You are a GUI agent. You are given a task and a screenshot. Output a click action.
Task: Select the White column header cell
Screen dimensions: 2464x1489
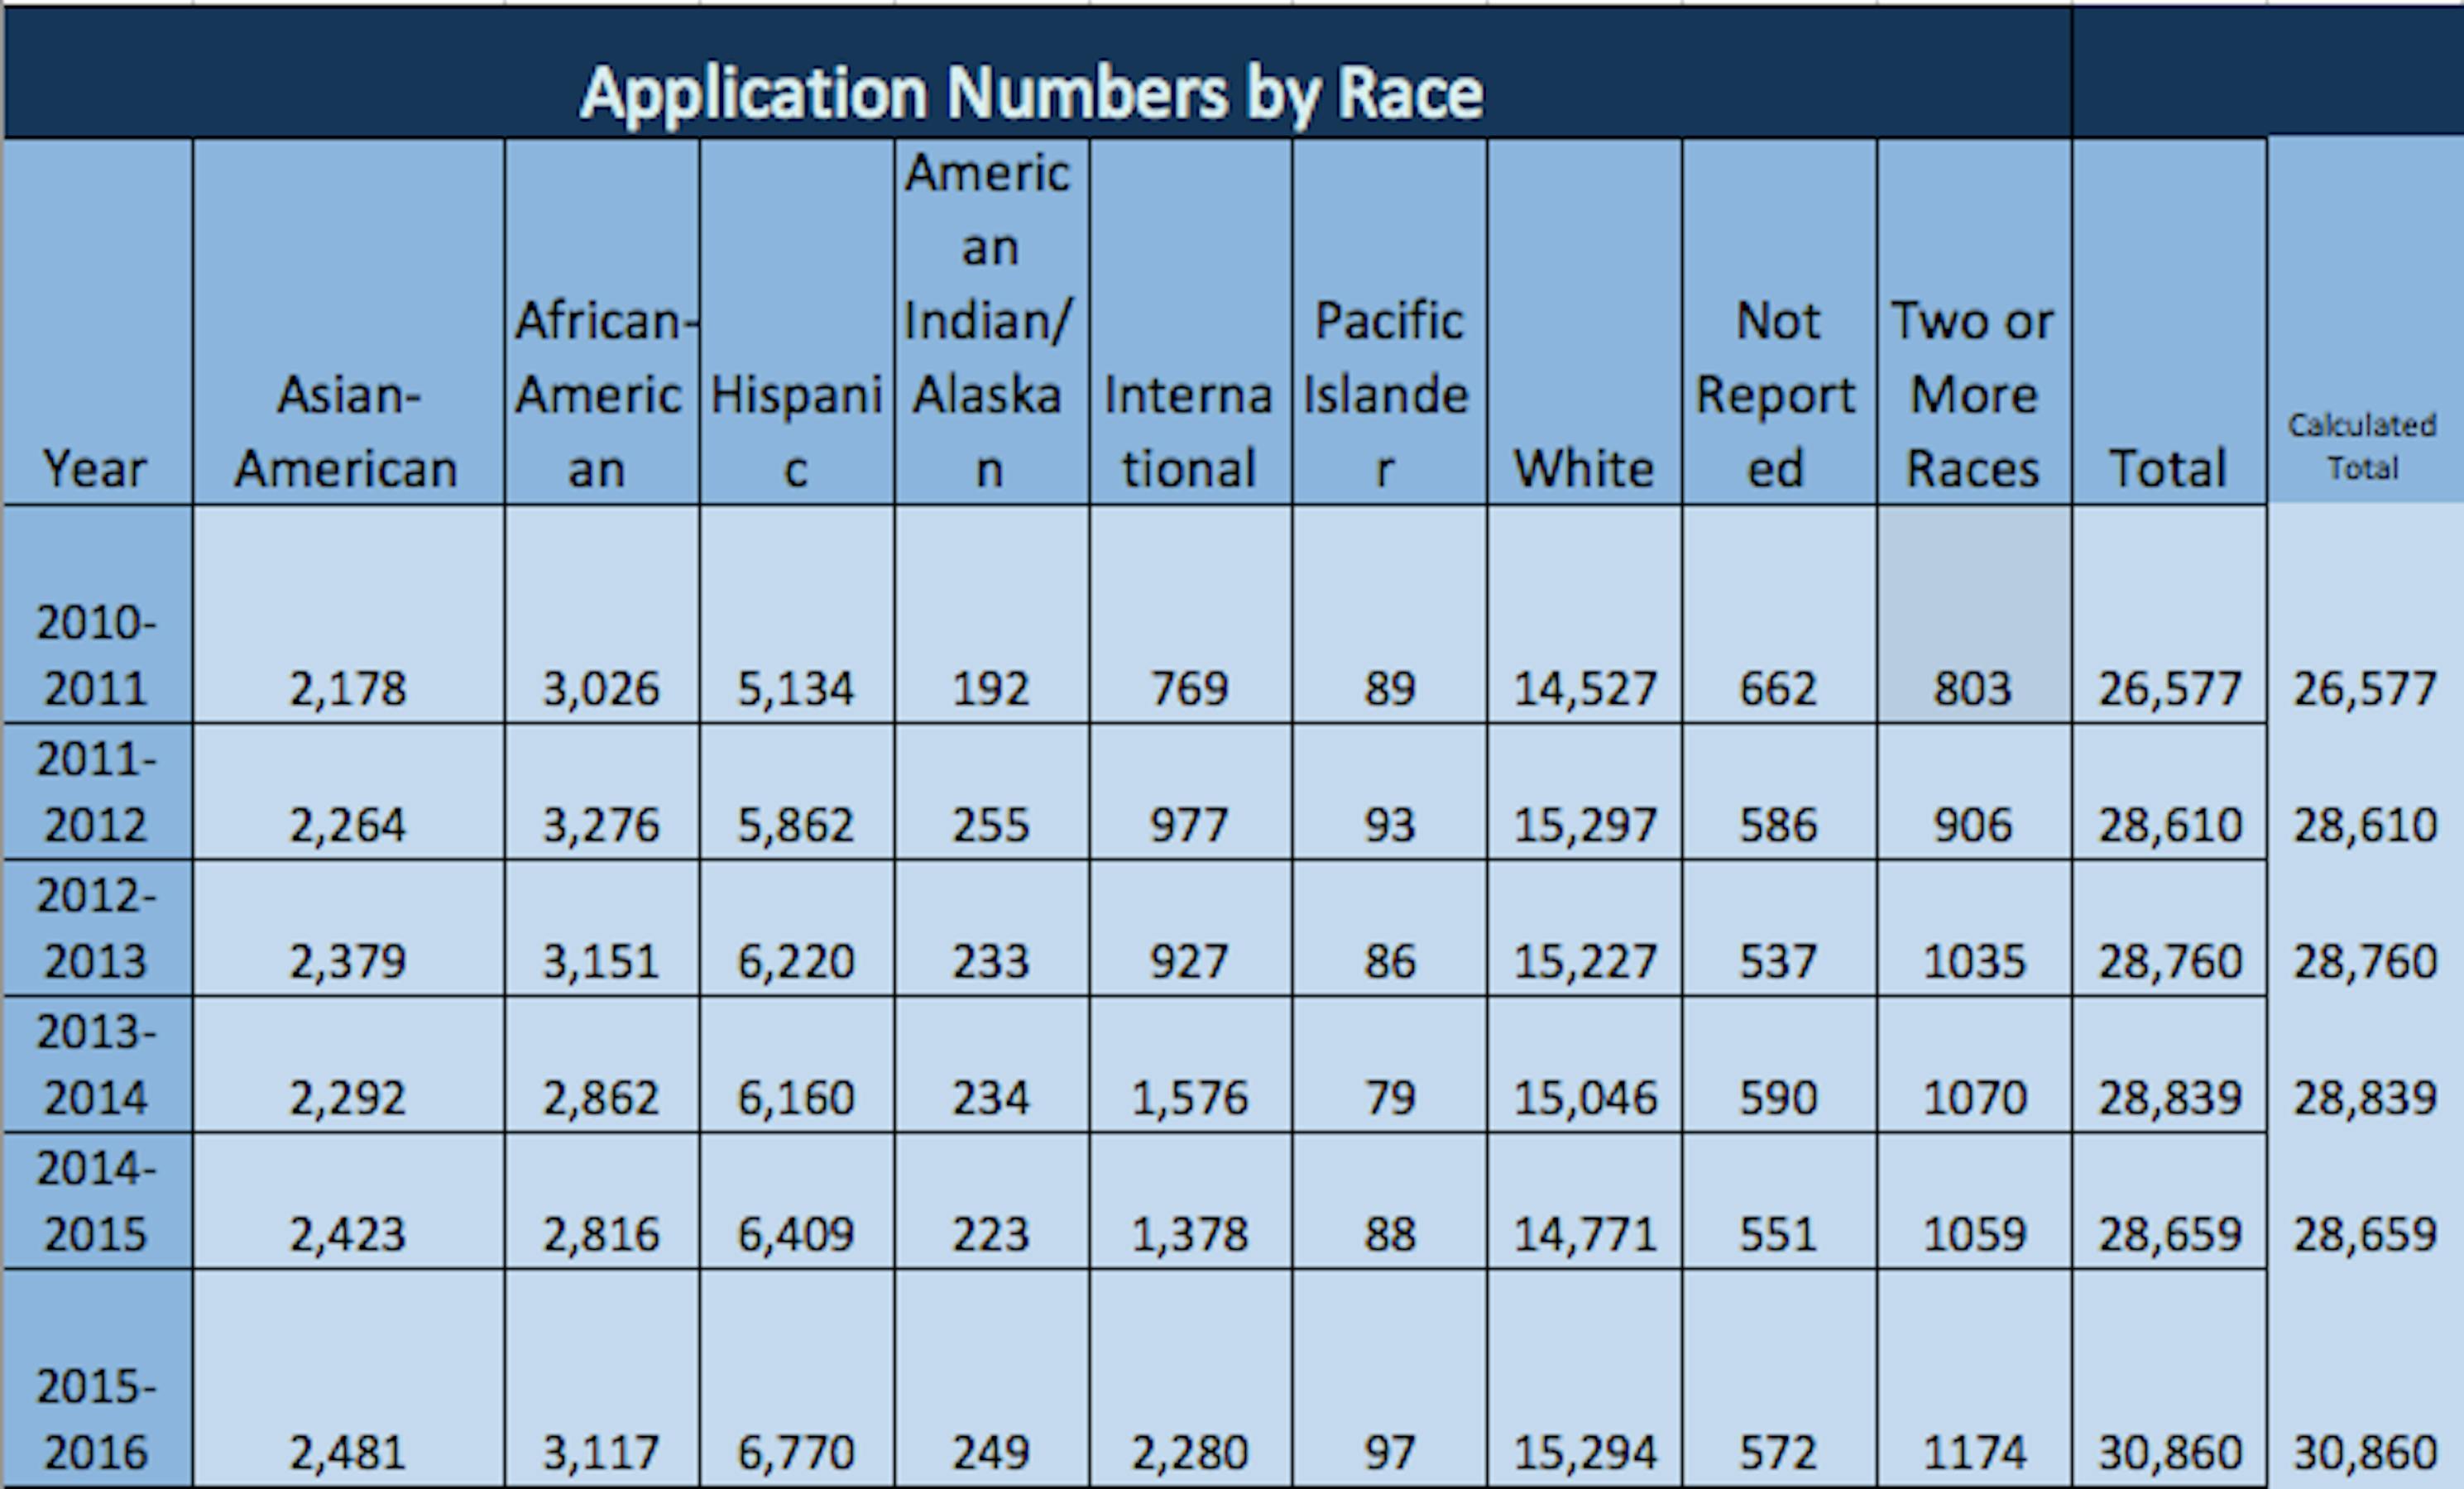(x=1584, y=468)
